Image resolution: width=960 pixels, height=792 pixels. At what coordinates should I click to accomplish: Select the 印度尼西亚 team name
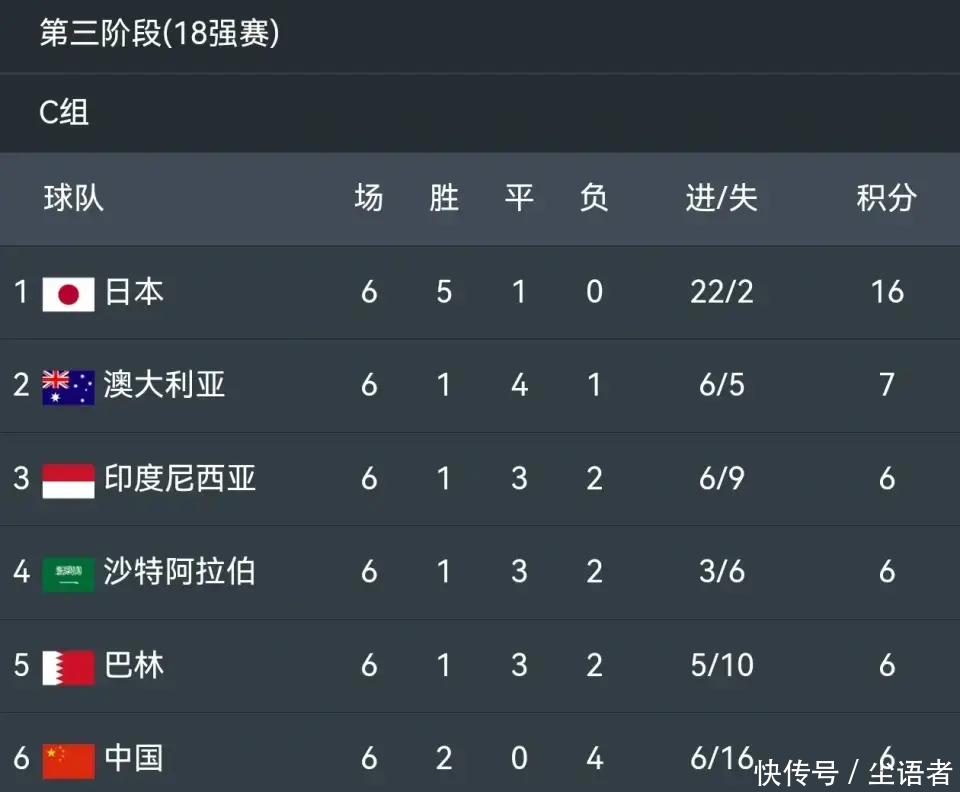click(x=180, y=479)
